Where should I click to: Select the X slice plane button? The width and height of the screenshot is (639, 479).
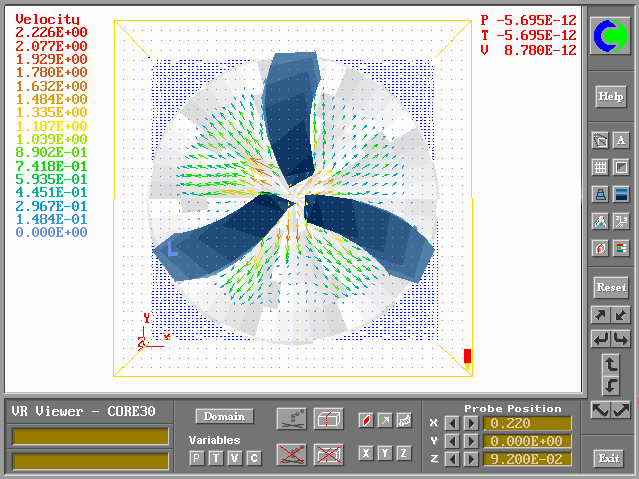(x=366, y=453)
